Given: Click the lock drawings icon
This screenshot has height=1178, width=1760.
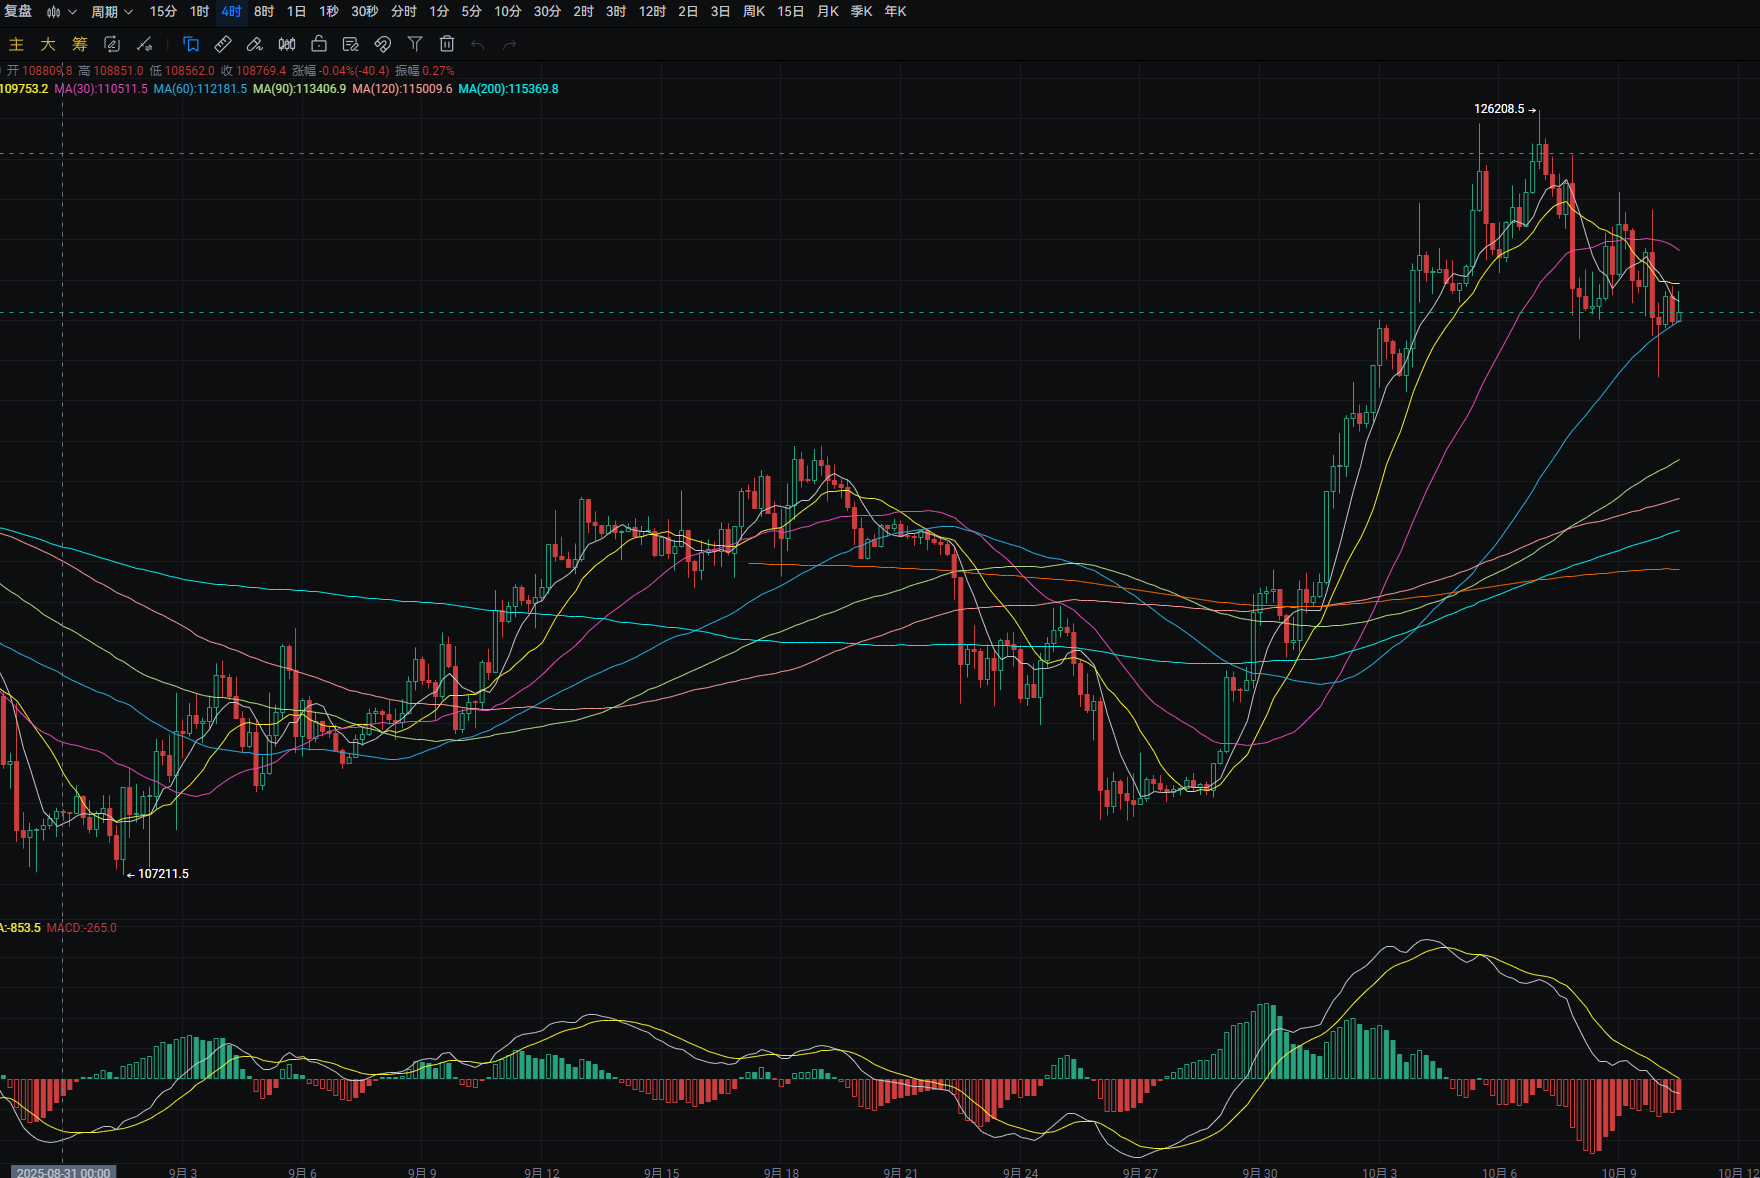Looking at the screenshot, I should click(319, 44).
